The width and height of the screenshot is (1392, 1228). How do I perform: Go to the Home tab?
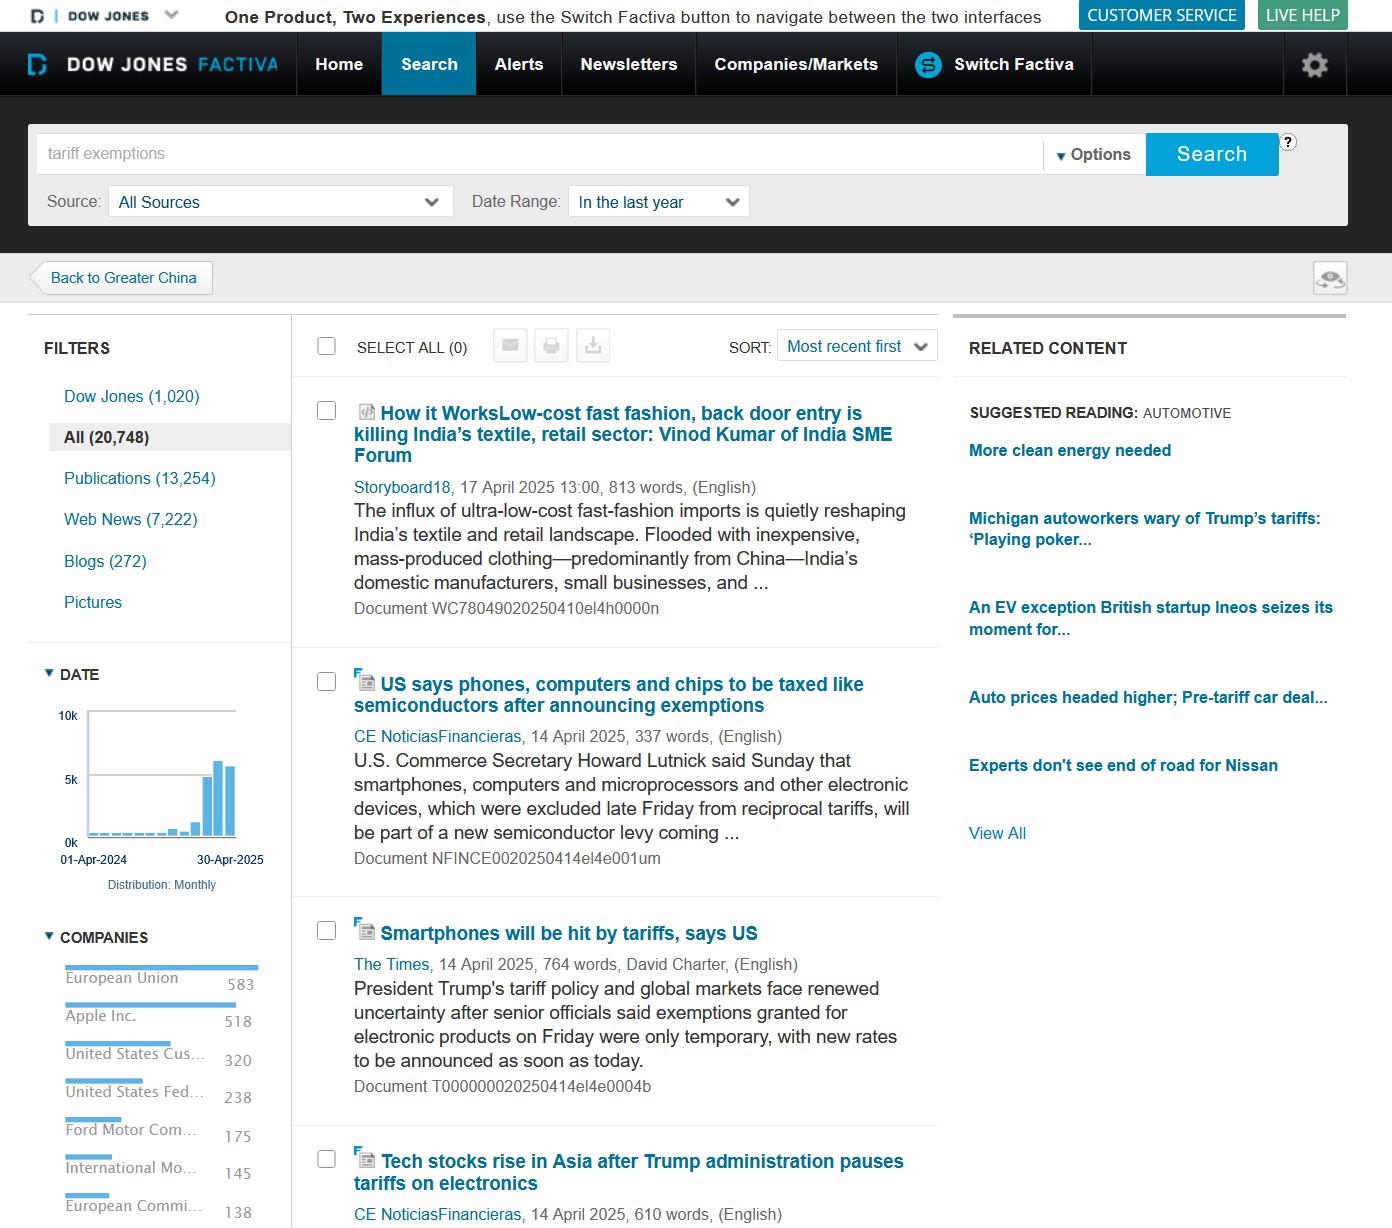coord(339,65)
